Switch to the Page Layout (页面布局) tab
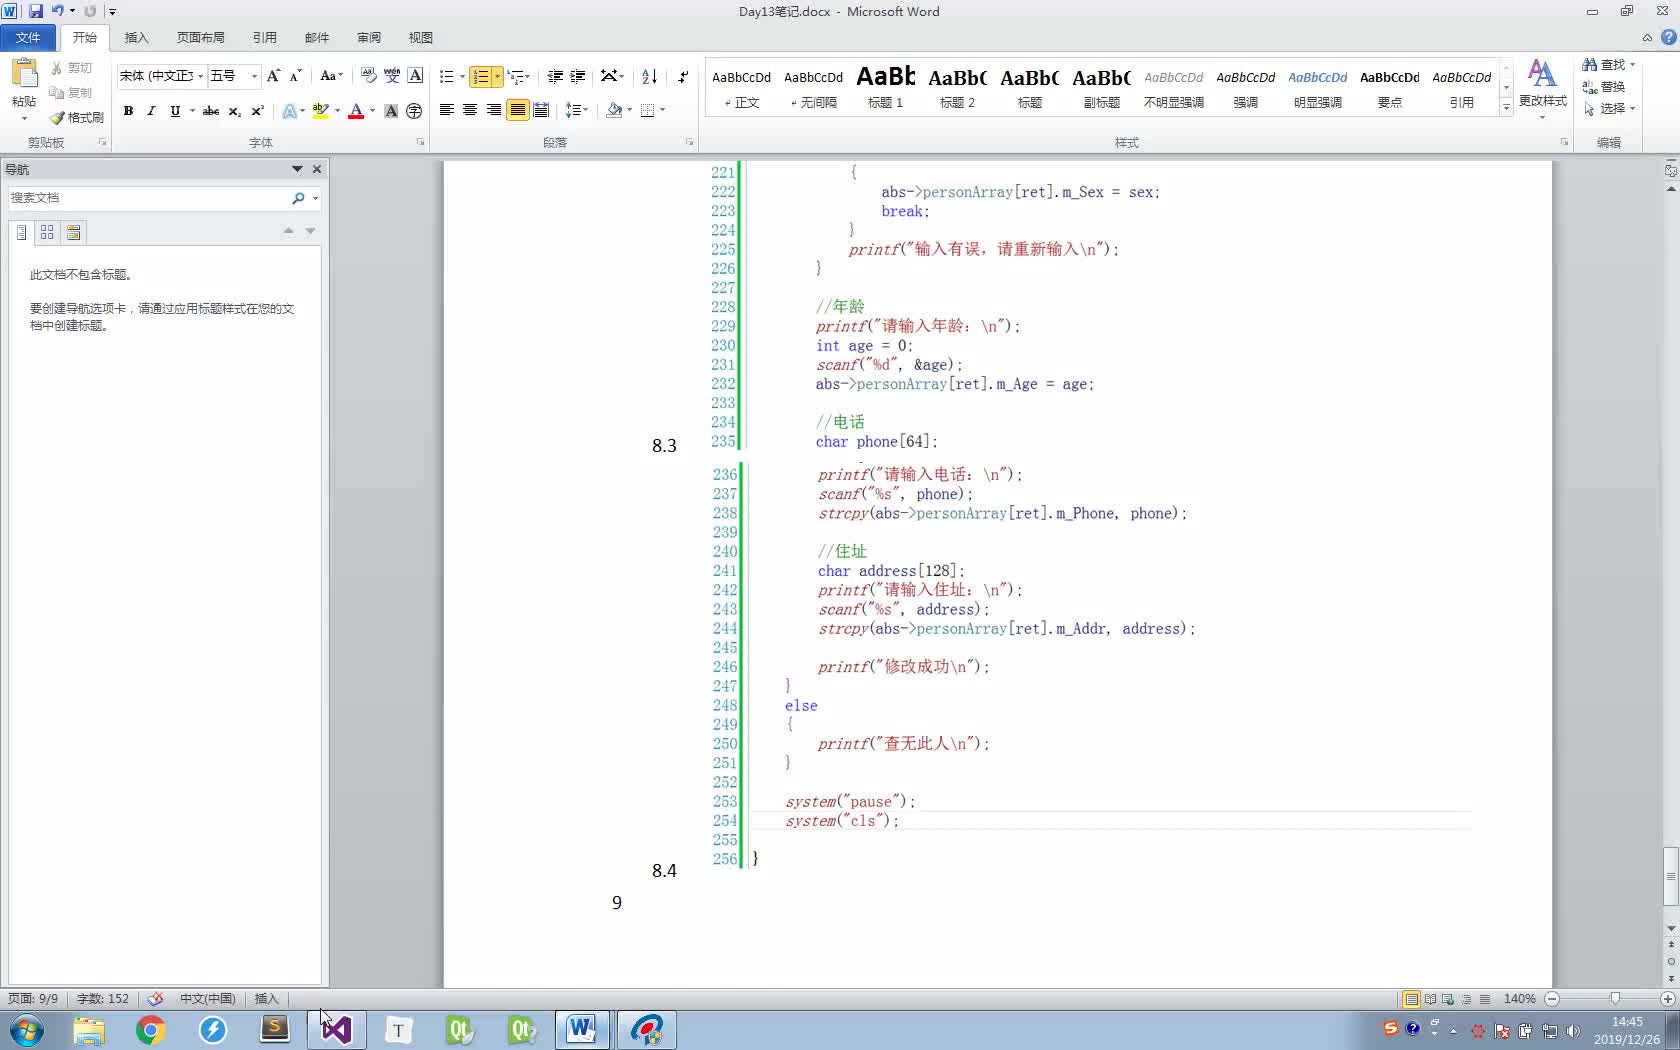The height and width of the screenshot is (1050, 1680). tap(200, 37)
